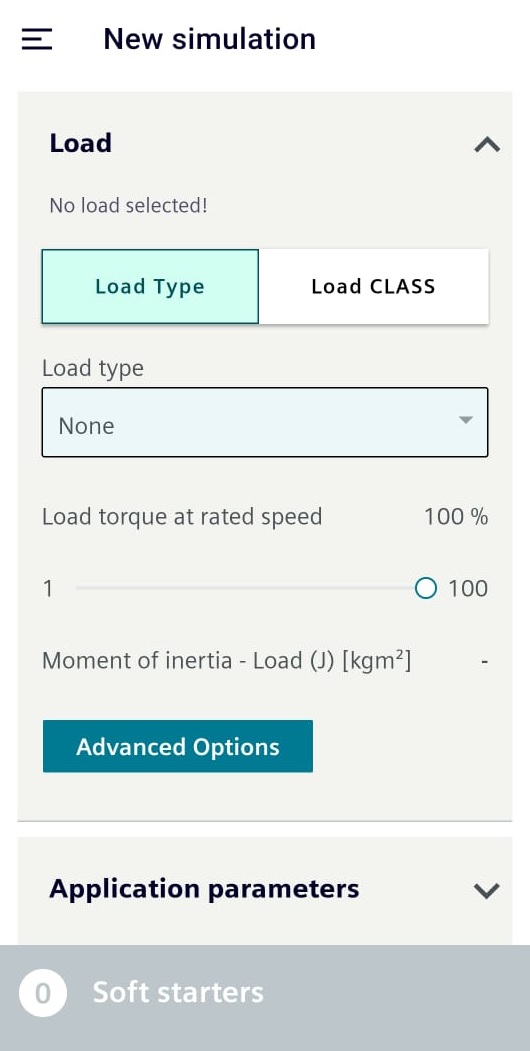This screenshot has width=530, height=1051.
Task: Open the hamburger navigation menu
Action: pos(37,39)
